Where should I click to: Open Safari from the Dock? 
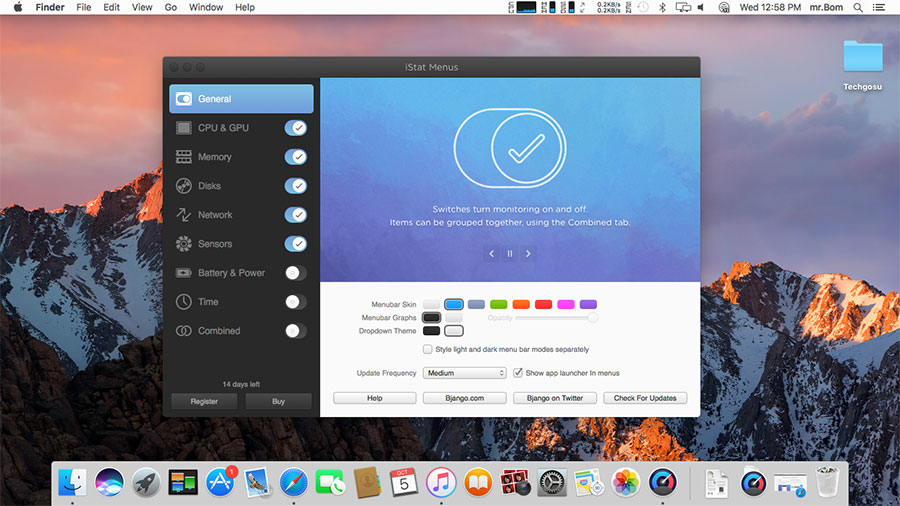[293, 482]
